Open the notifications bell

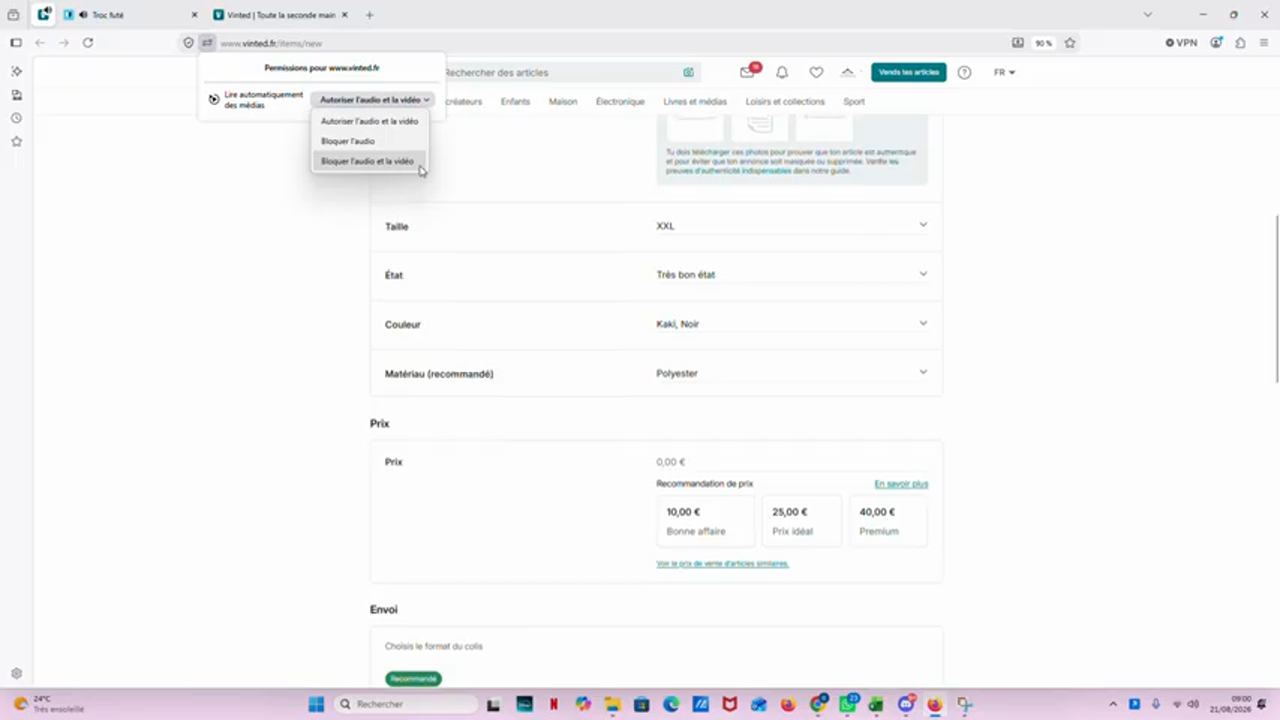pos(782,72)
